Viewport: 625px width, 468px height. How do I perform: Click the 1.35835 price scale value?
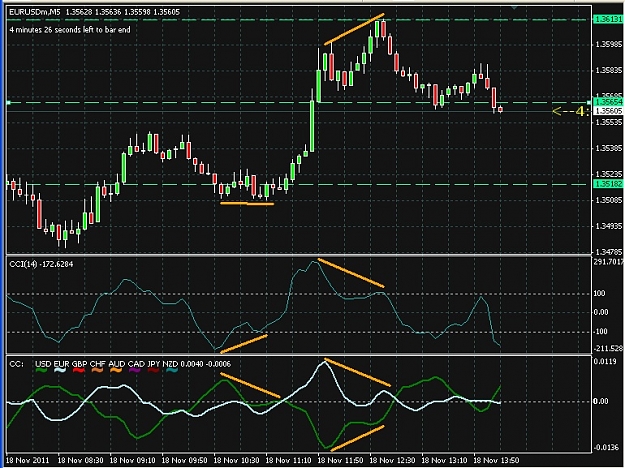coord(608,71)
